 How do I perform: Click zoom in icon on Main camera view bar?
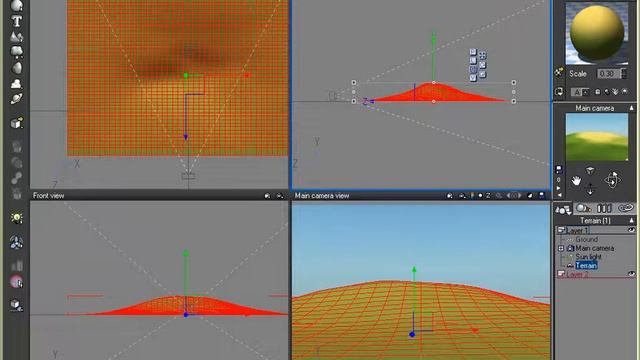pyautogui.click(x=450, y=196)
